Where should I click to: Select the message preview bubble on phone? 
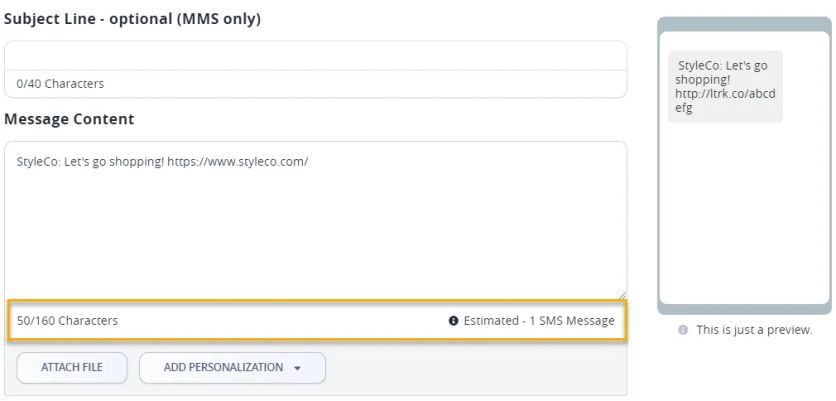tap(725, 86)
